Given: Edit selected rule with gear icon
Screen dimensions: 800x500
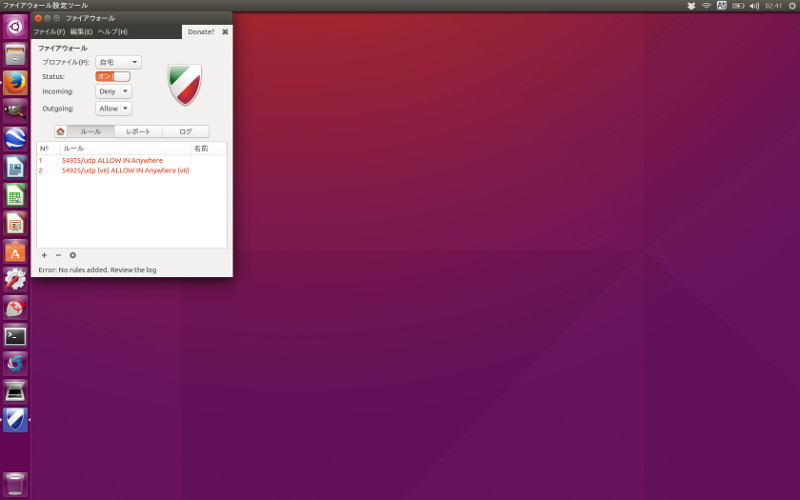Looking at the screenshot, I should tap(72, 255).
